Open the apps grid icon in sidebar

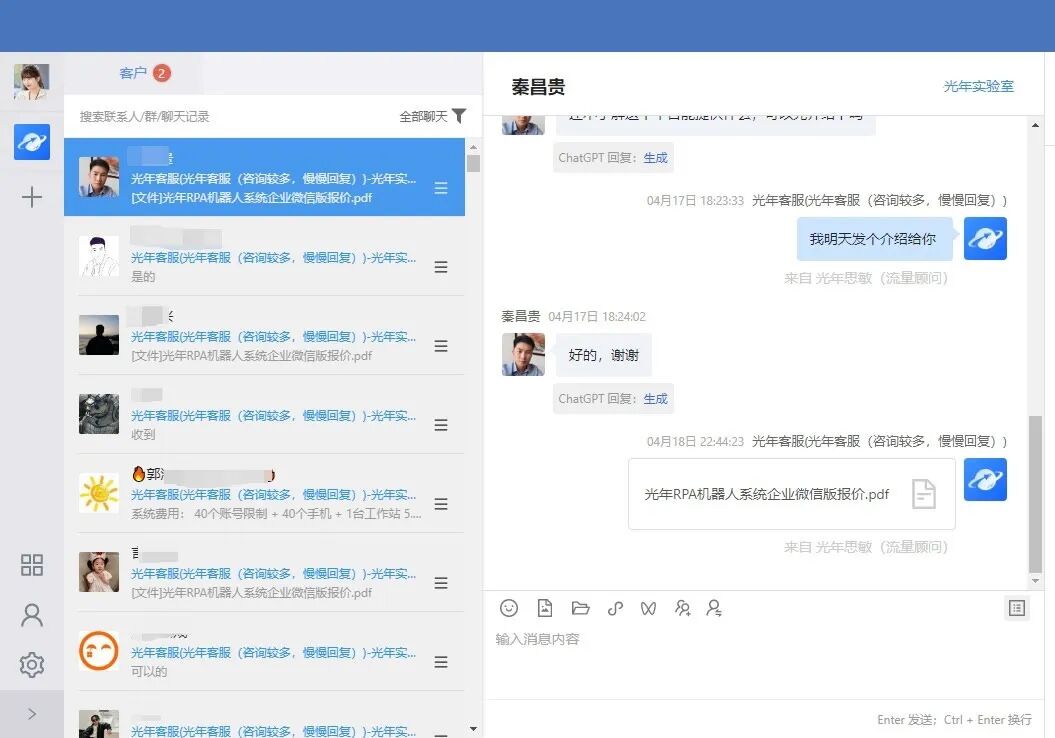(x=32, y=565)
